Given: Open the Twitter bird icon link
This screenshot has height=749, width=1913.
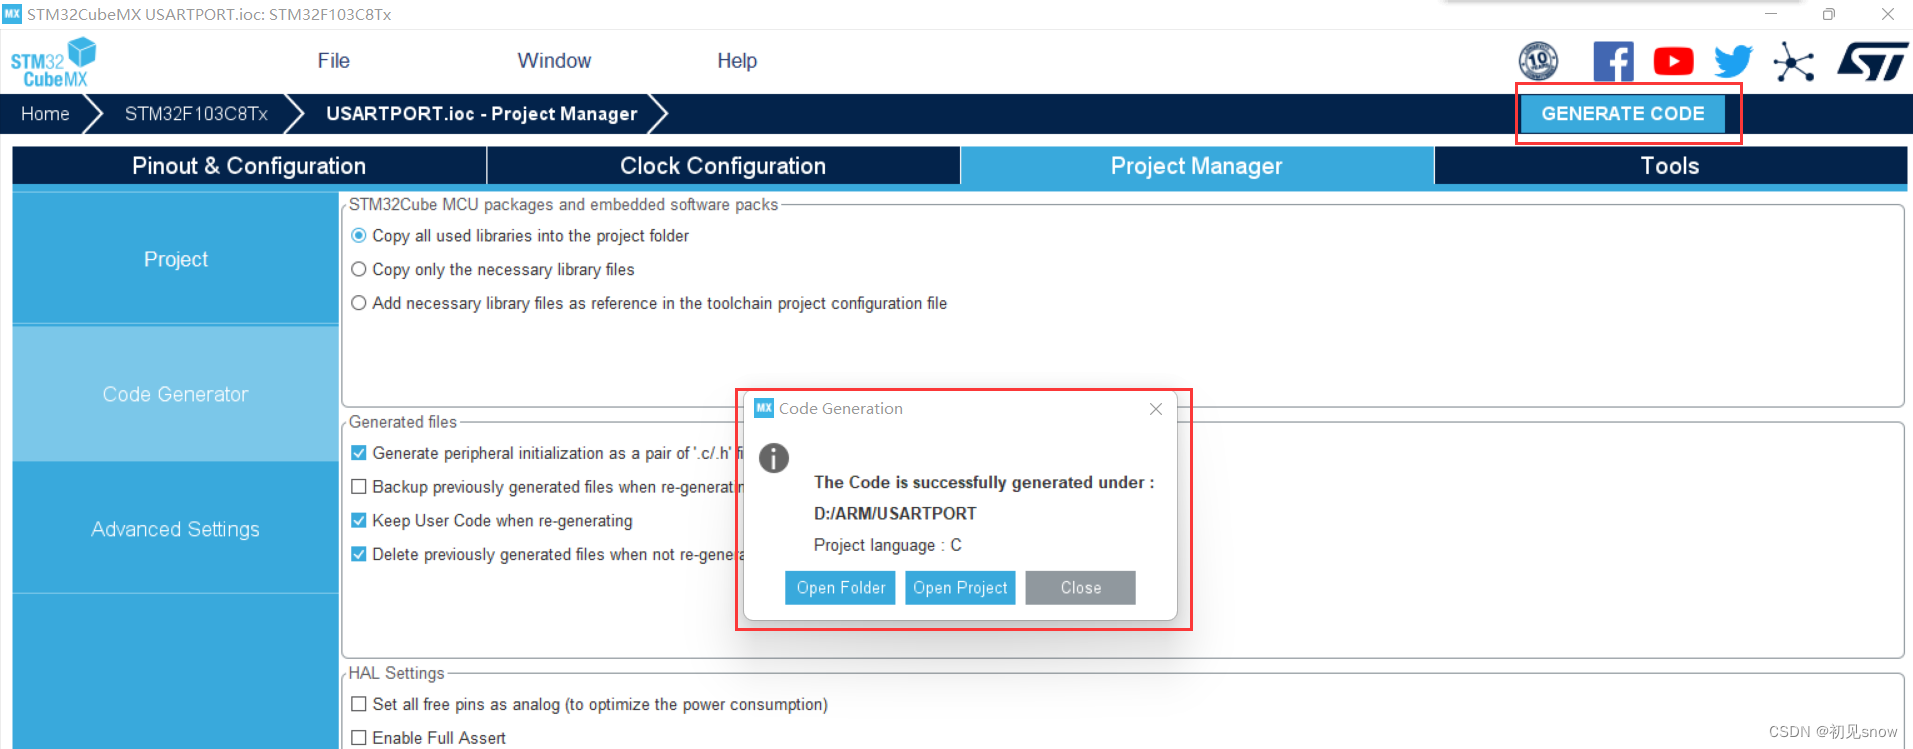Looking at the screenshot, I should (x=1733, y=62).
